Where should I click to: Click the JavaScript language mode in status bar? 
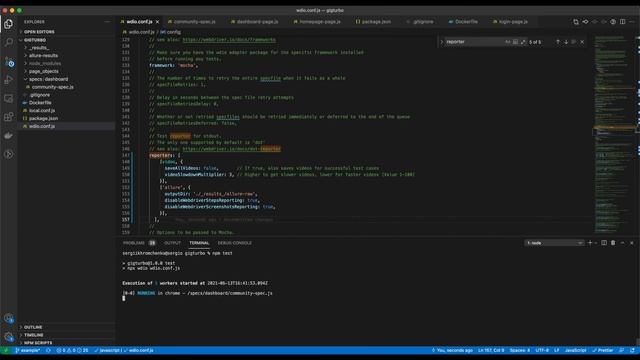576,350
